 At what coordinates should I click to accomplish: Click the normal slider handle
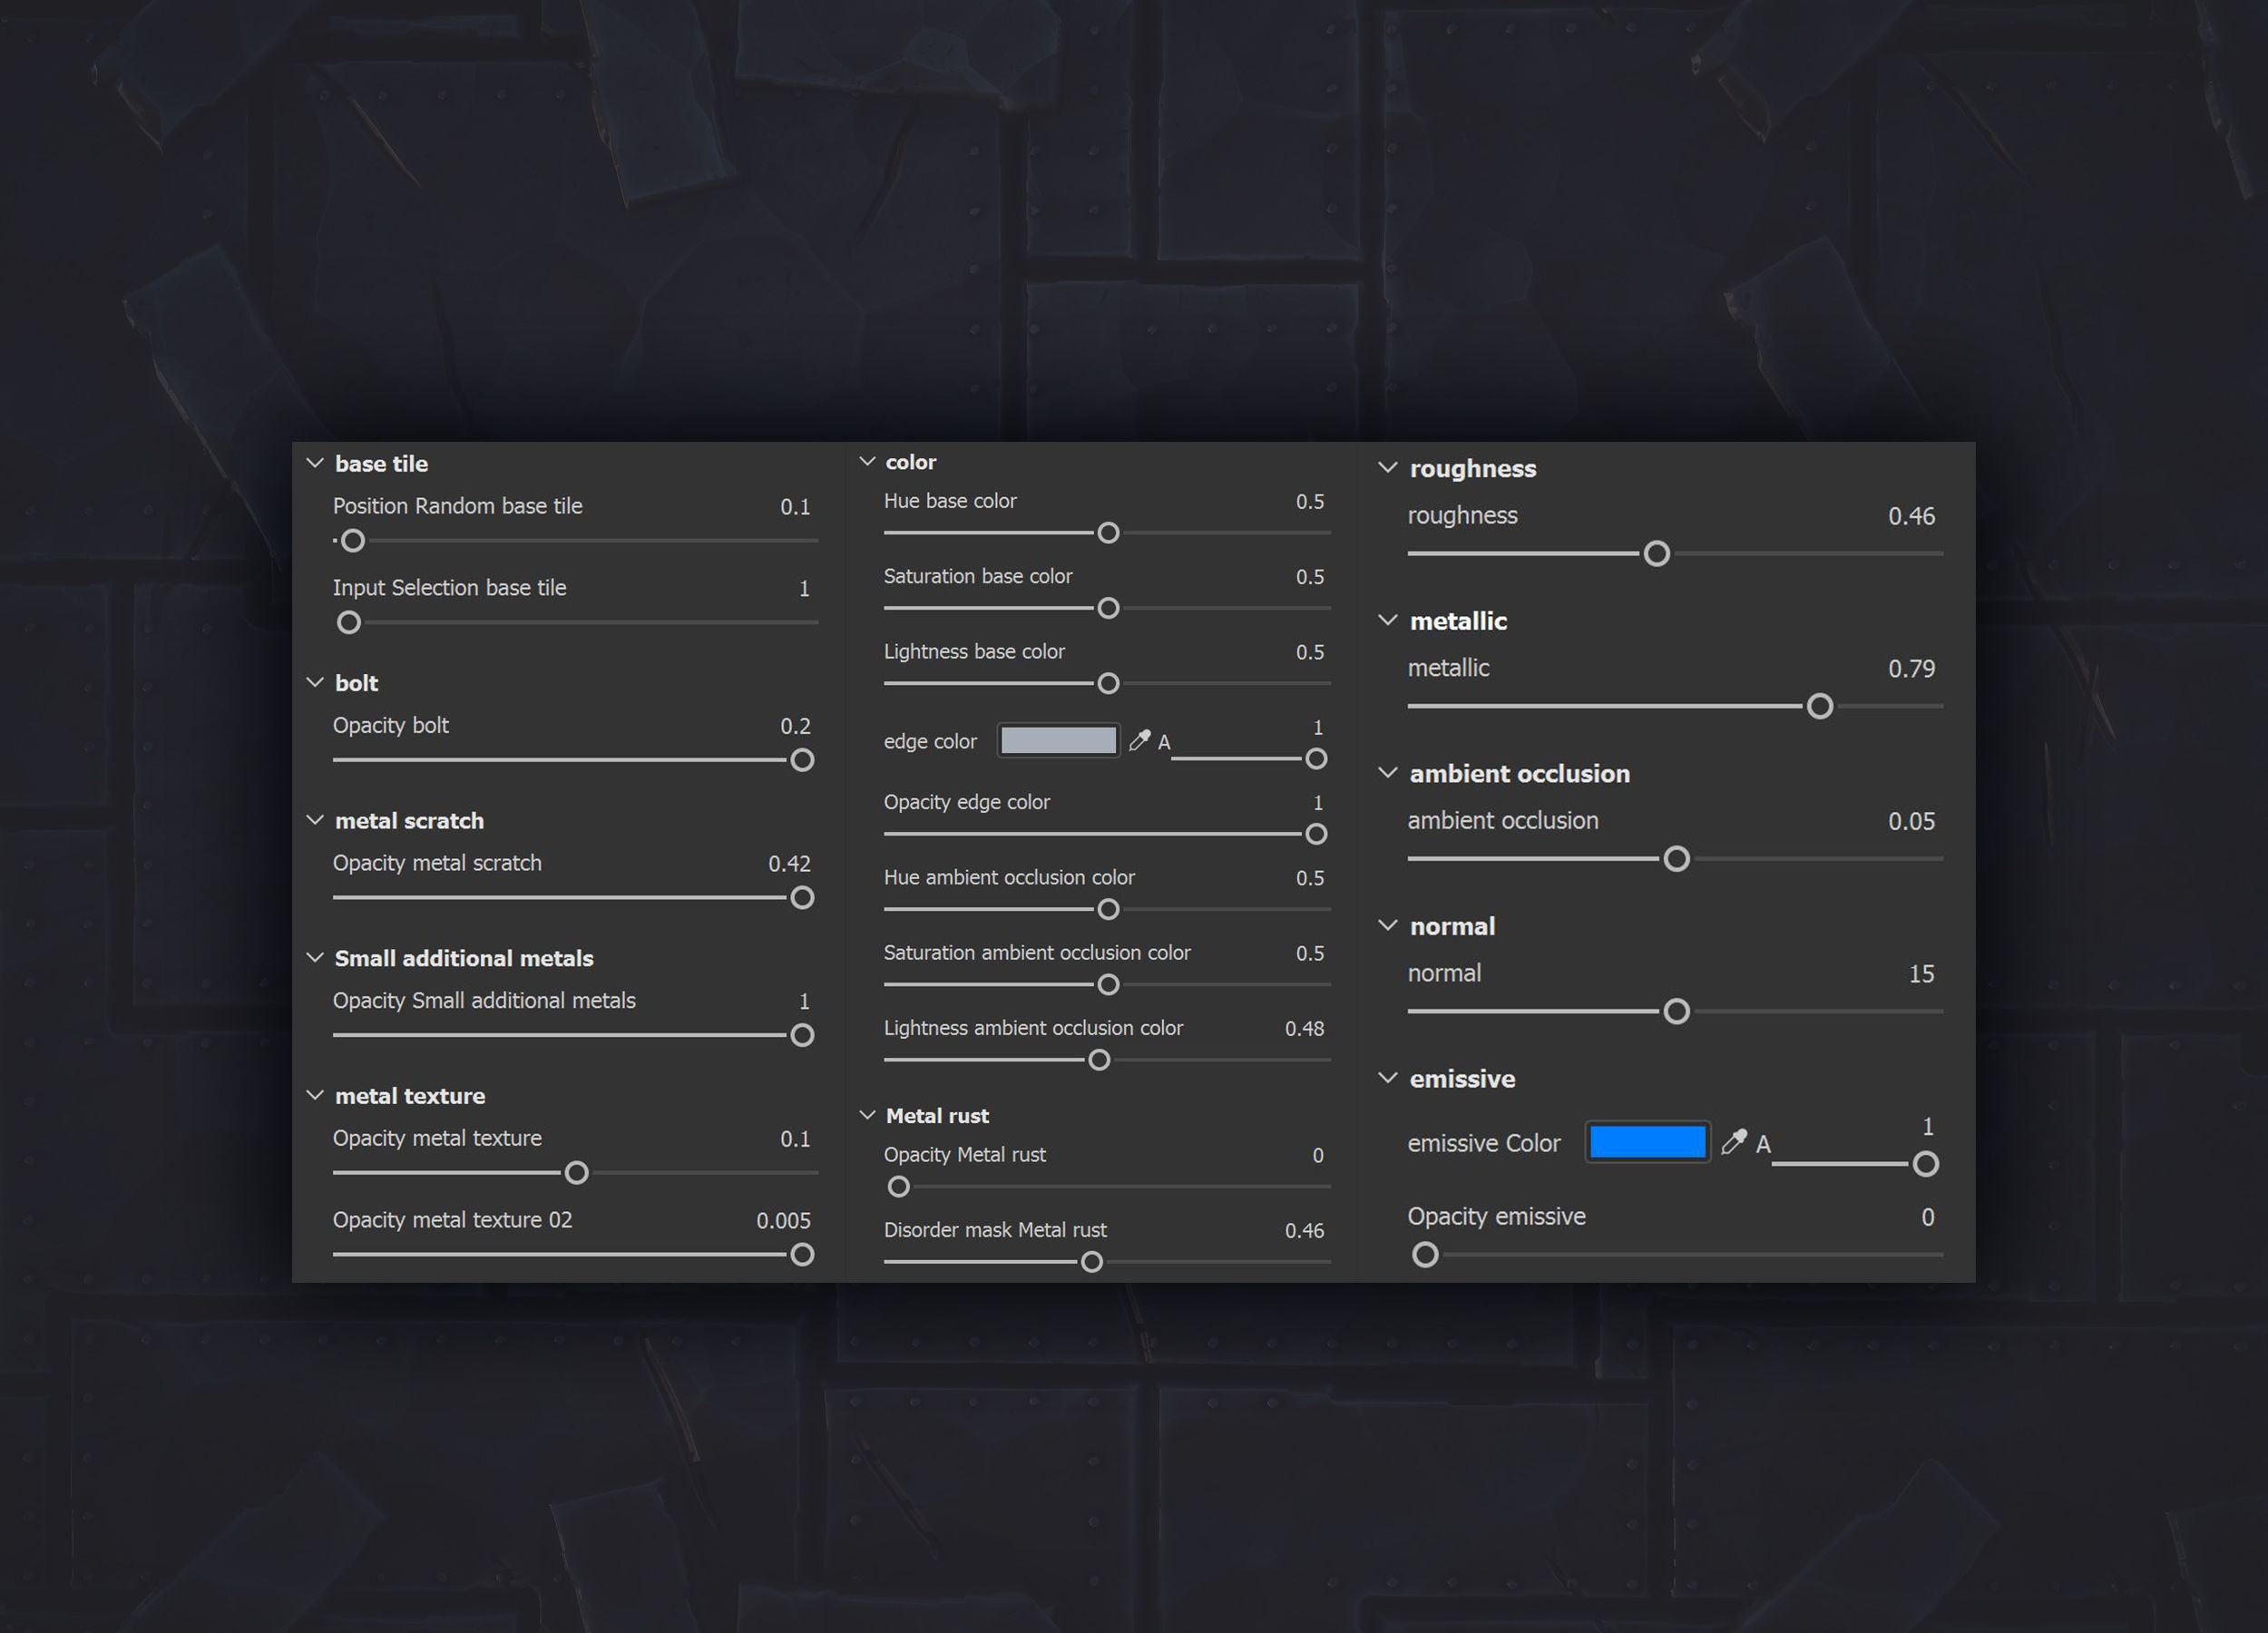click(x=1677, y=1012)
